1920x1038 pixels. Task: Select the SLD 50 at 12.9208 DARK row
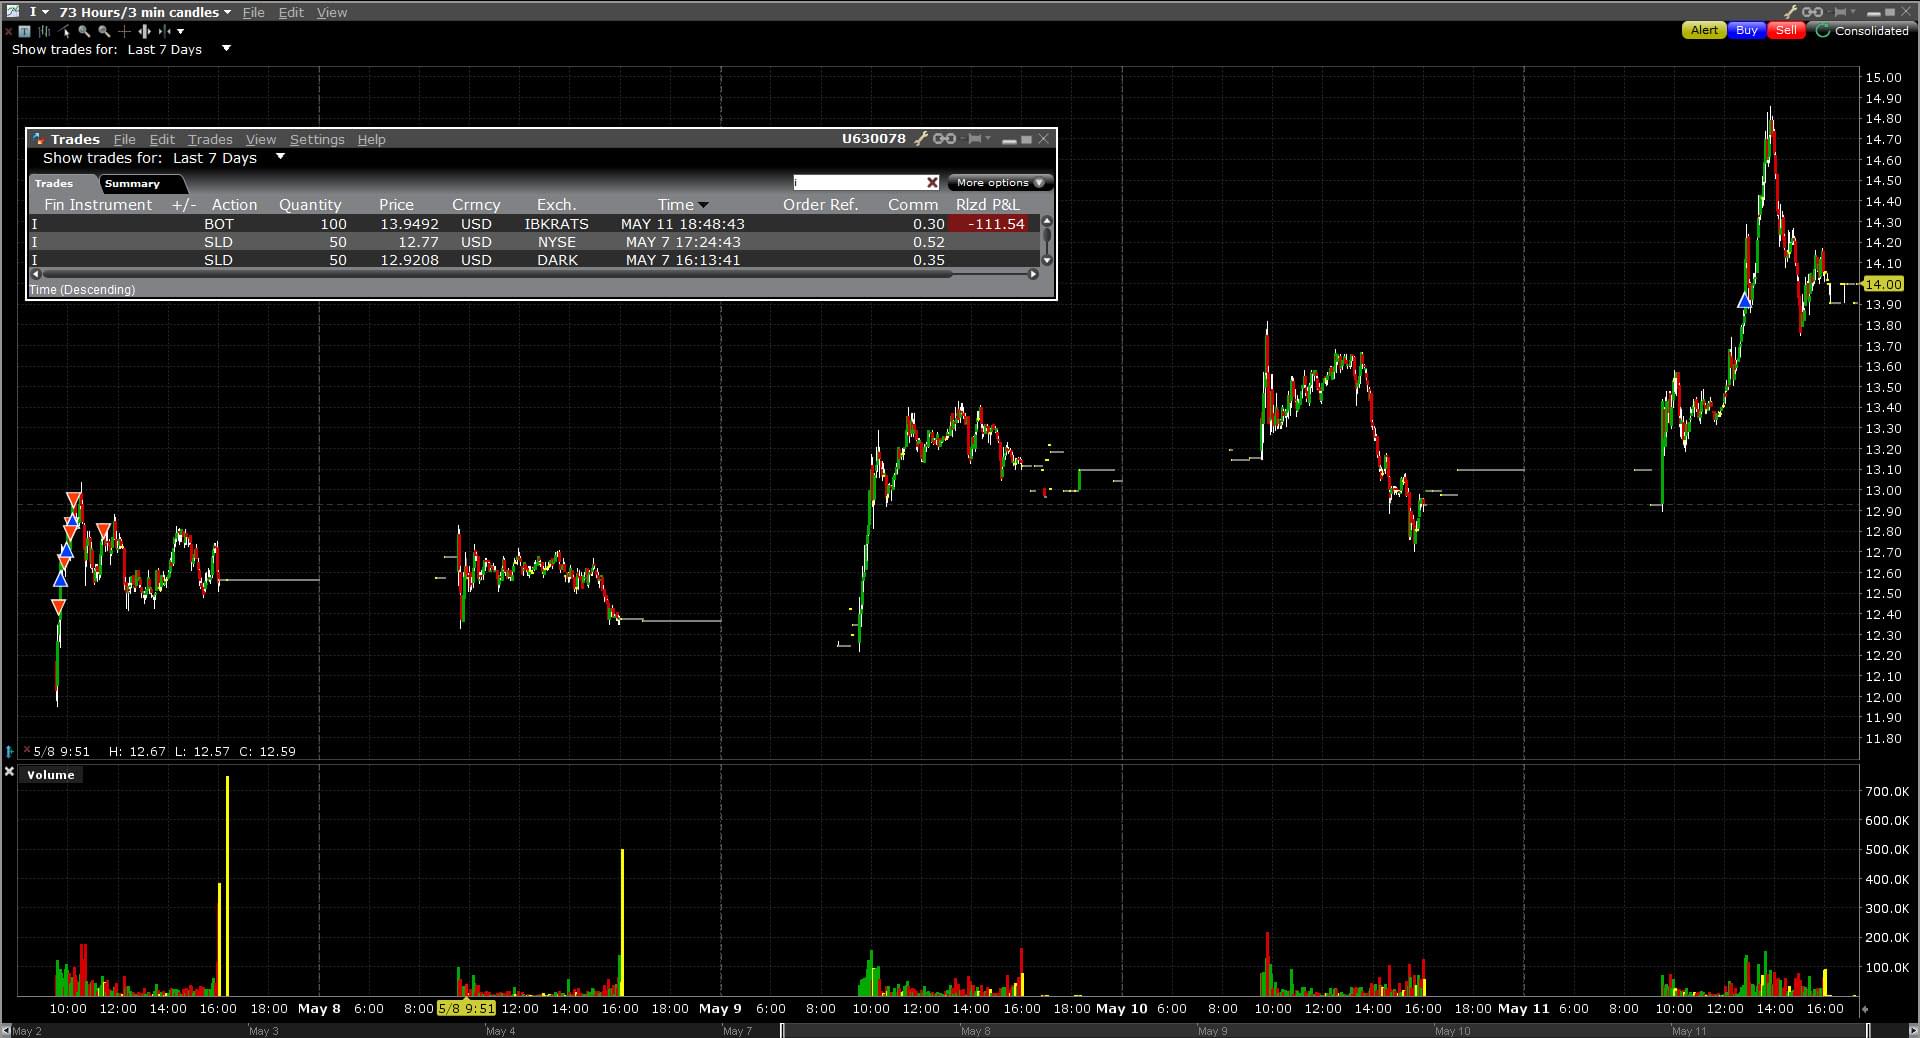click(535, 260)
